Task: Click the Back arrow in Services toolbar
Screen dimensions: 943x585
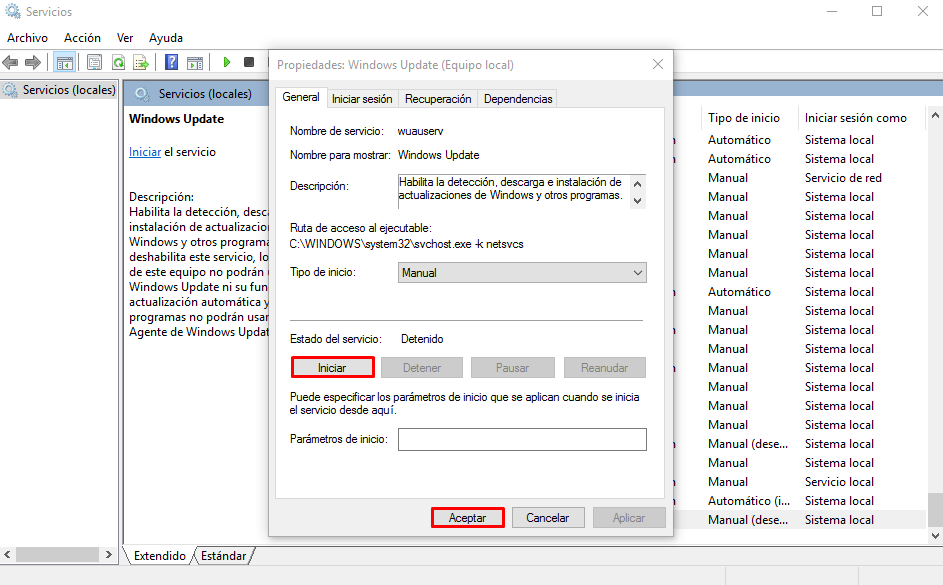Action: pos(10,62)
